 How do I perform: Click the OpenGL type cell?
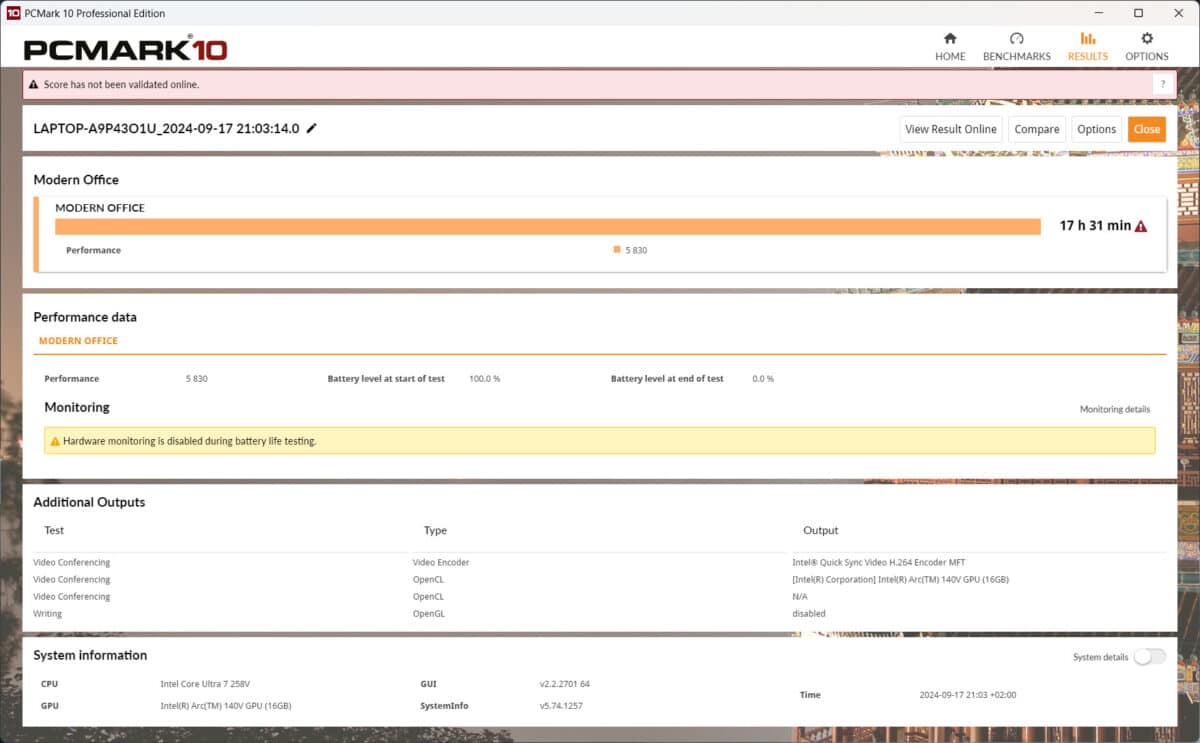point(429,613)
